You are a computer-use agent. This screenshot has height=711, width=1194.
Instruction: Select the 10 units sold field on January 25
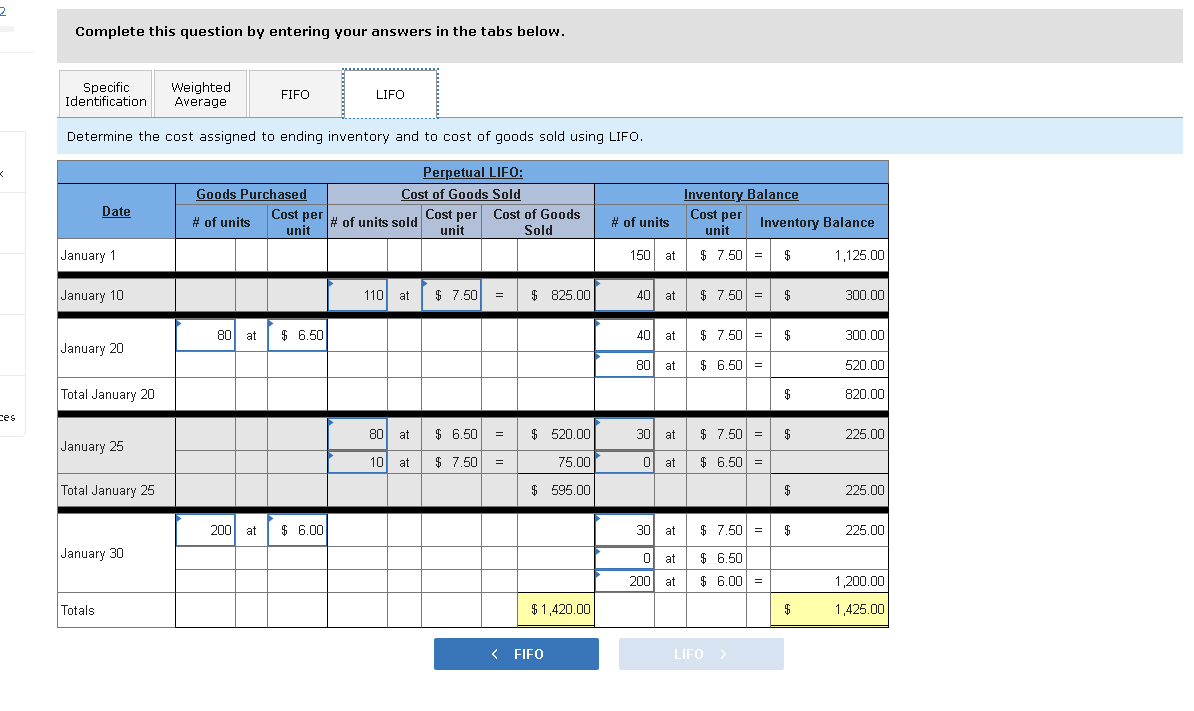pyautogui.click(x=357, y=462)
